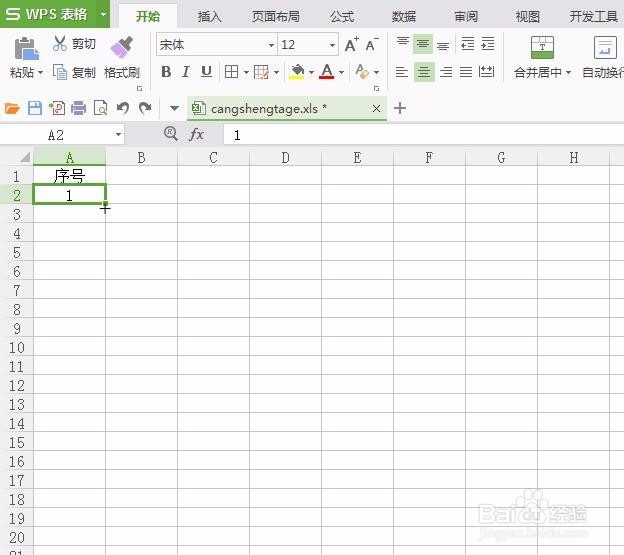
Task: Toggle bold formatting
Action: pyautogui.click(x=166, y=72)
